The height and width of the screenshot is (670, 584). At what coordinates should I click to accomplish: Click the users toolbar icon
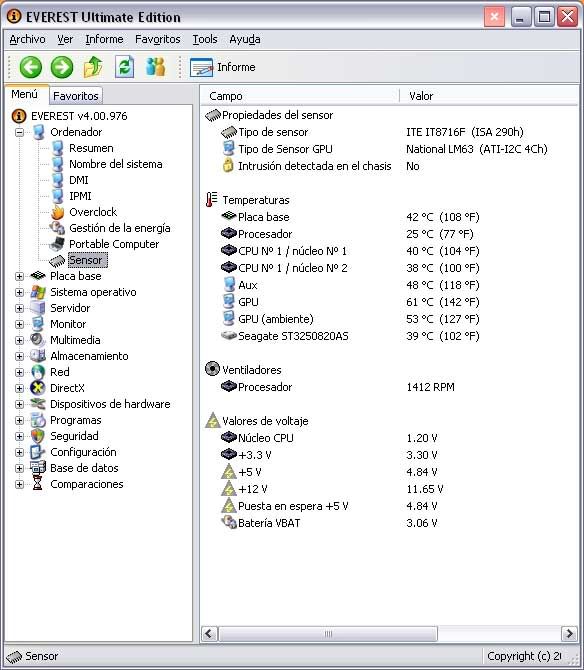156,67
